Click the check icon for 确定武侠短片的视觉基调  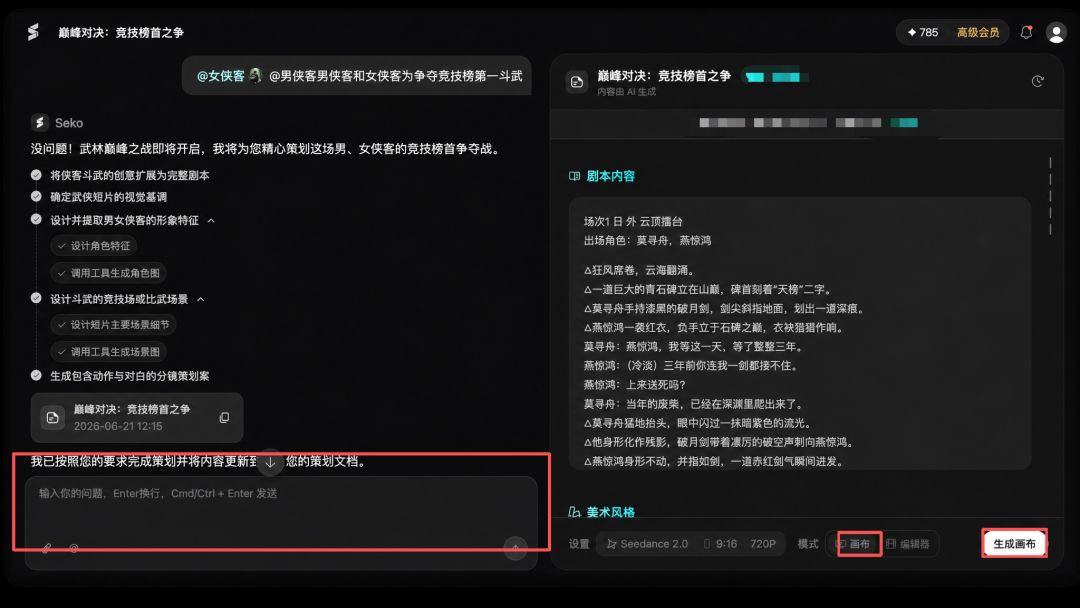(37, 196)
